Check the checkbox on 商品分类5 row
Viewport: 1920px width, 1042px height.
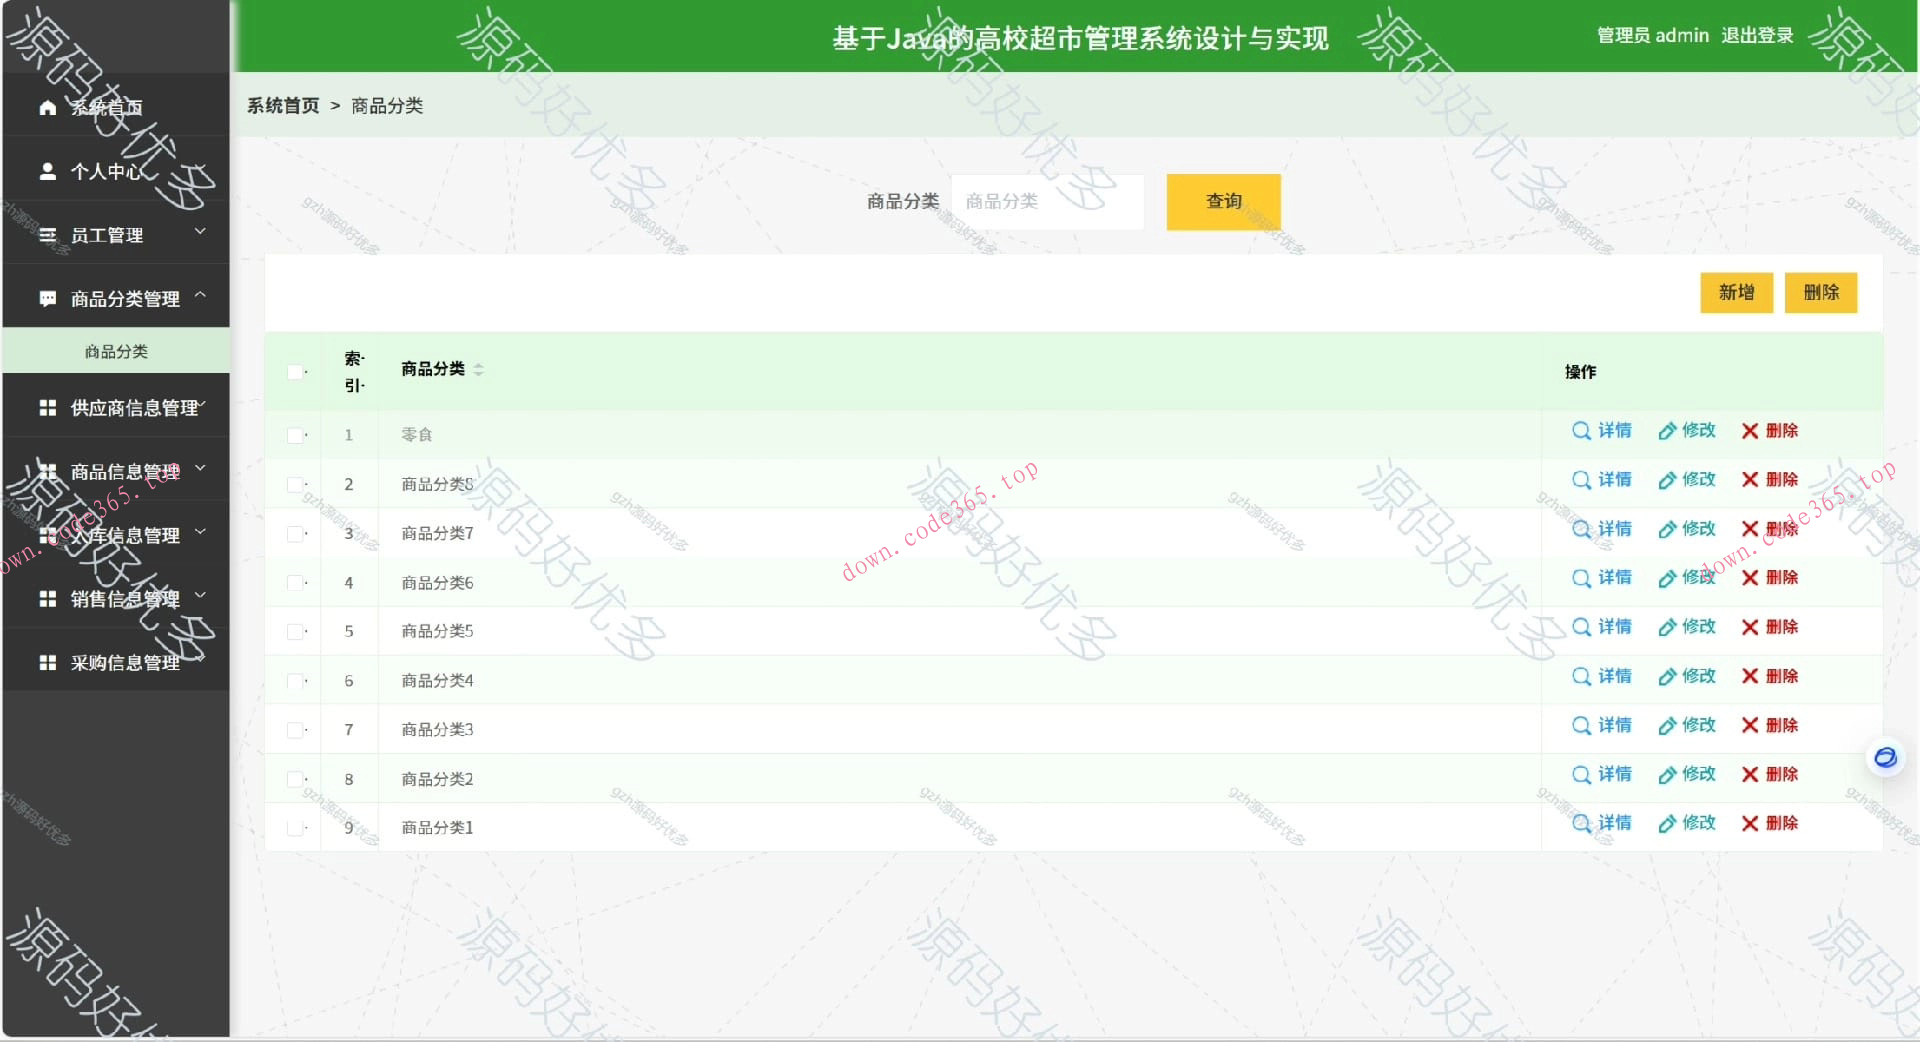coord(293,631)
